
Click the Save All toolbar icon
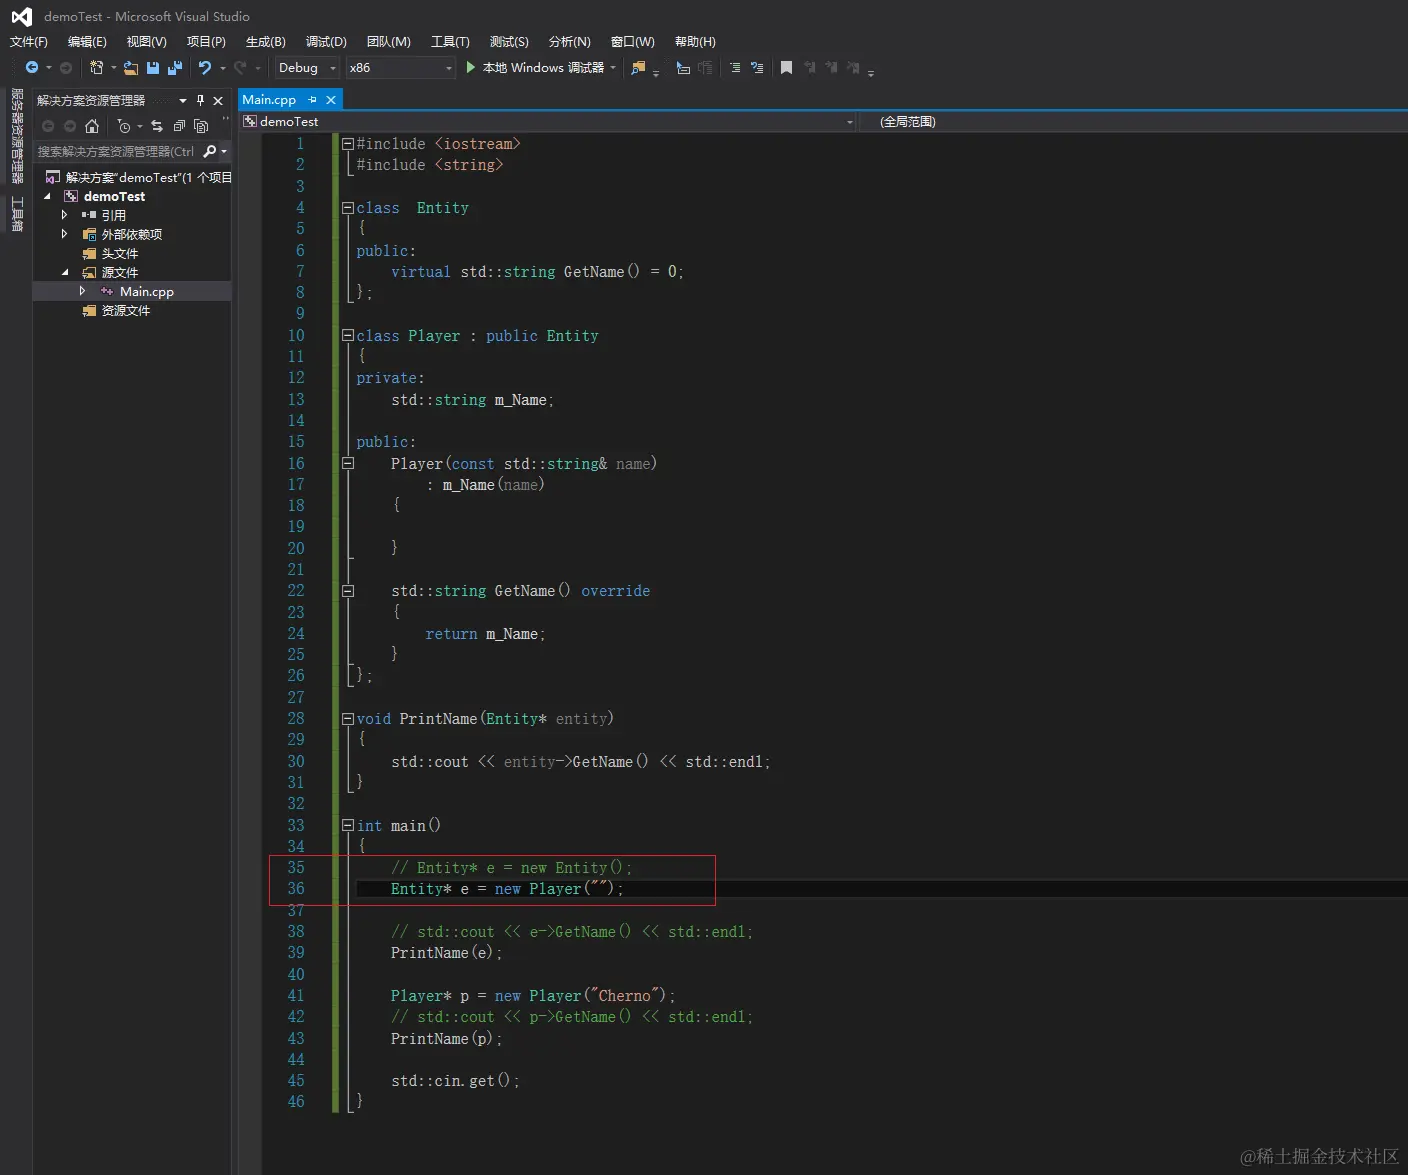(x=175, y=68)
